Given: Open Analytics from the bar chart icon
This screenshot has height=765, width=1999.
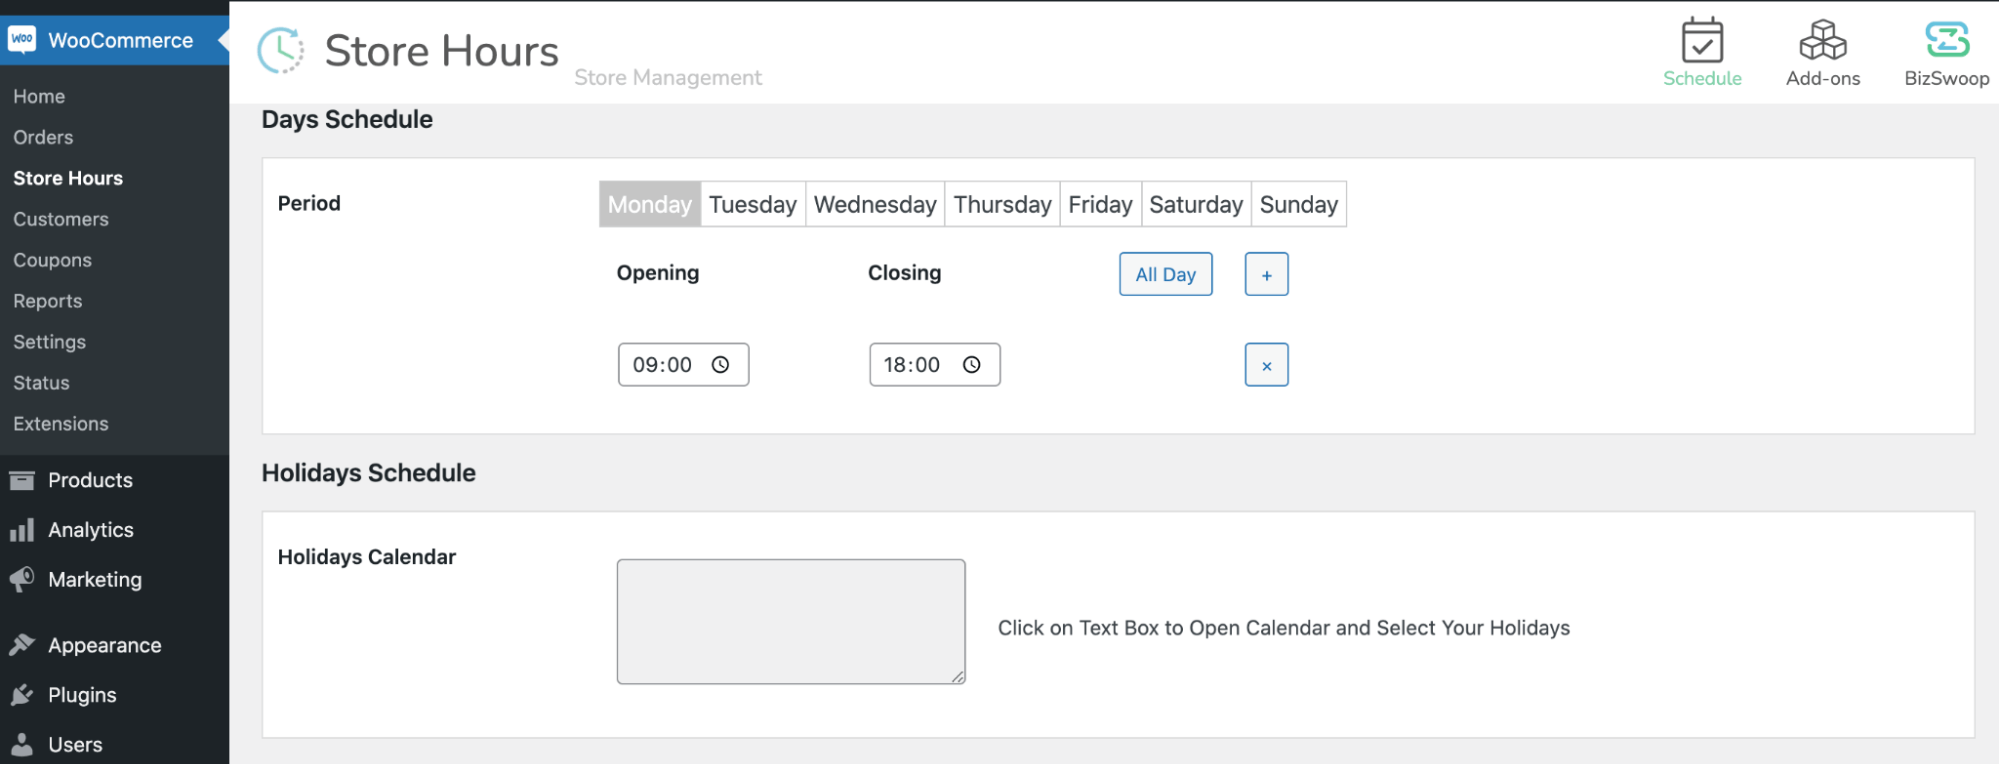Looking at the screenshot, I should pyautogui.click(x=22, y=530).
